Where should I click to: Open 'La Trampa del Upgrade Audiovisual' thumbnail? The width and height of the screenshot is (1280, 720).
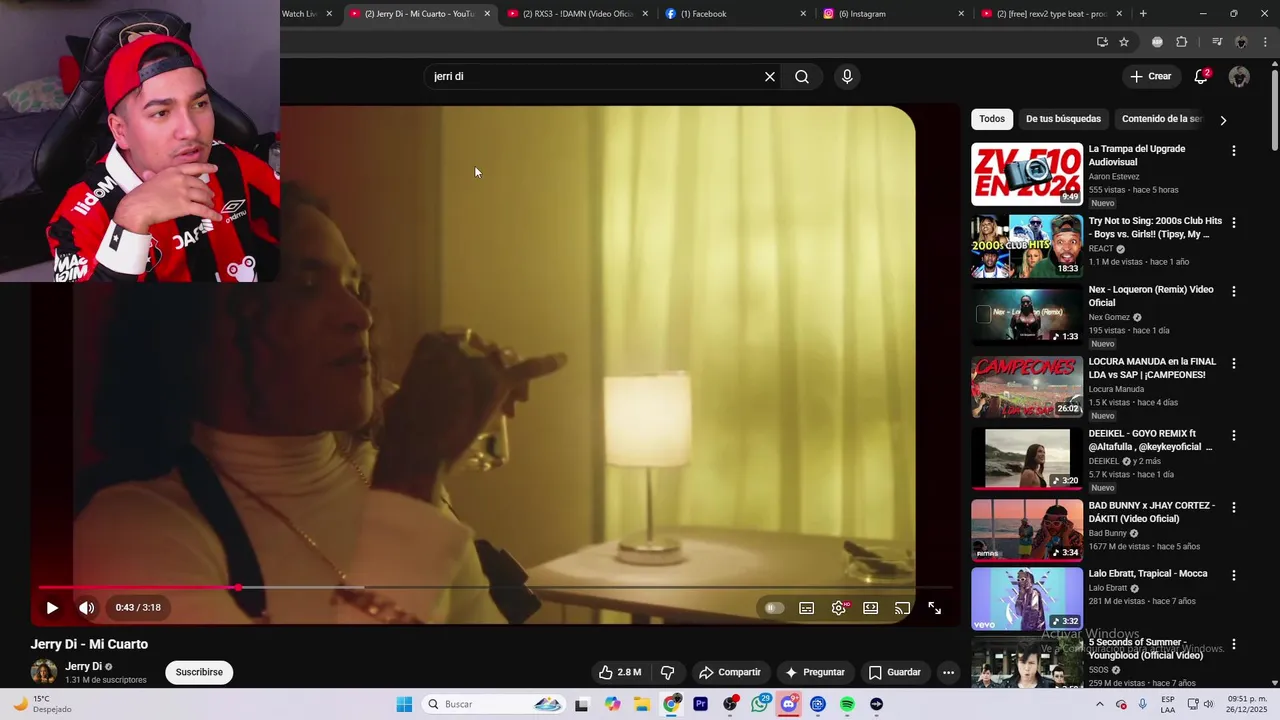coord(1027,174)
